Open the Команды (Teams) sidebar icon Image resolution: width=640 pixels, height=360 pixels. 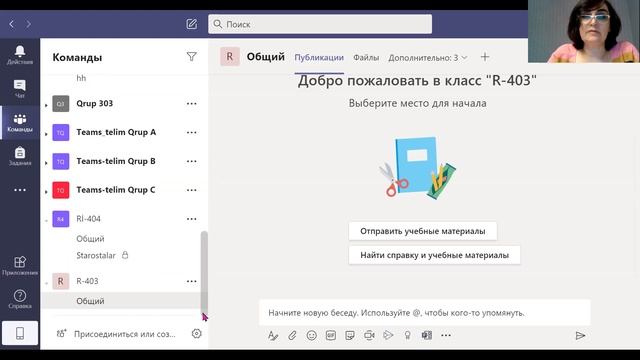coord(20,122)
